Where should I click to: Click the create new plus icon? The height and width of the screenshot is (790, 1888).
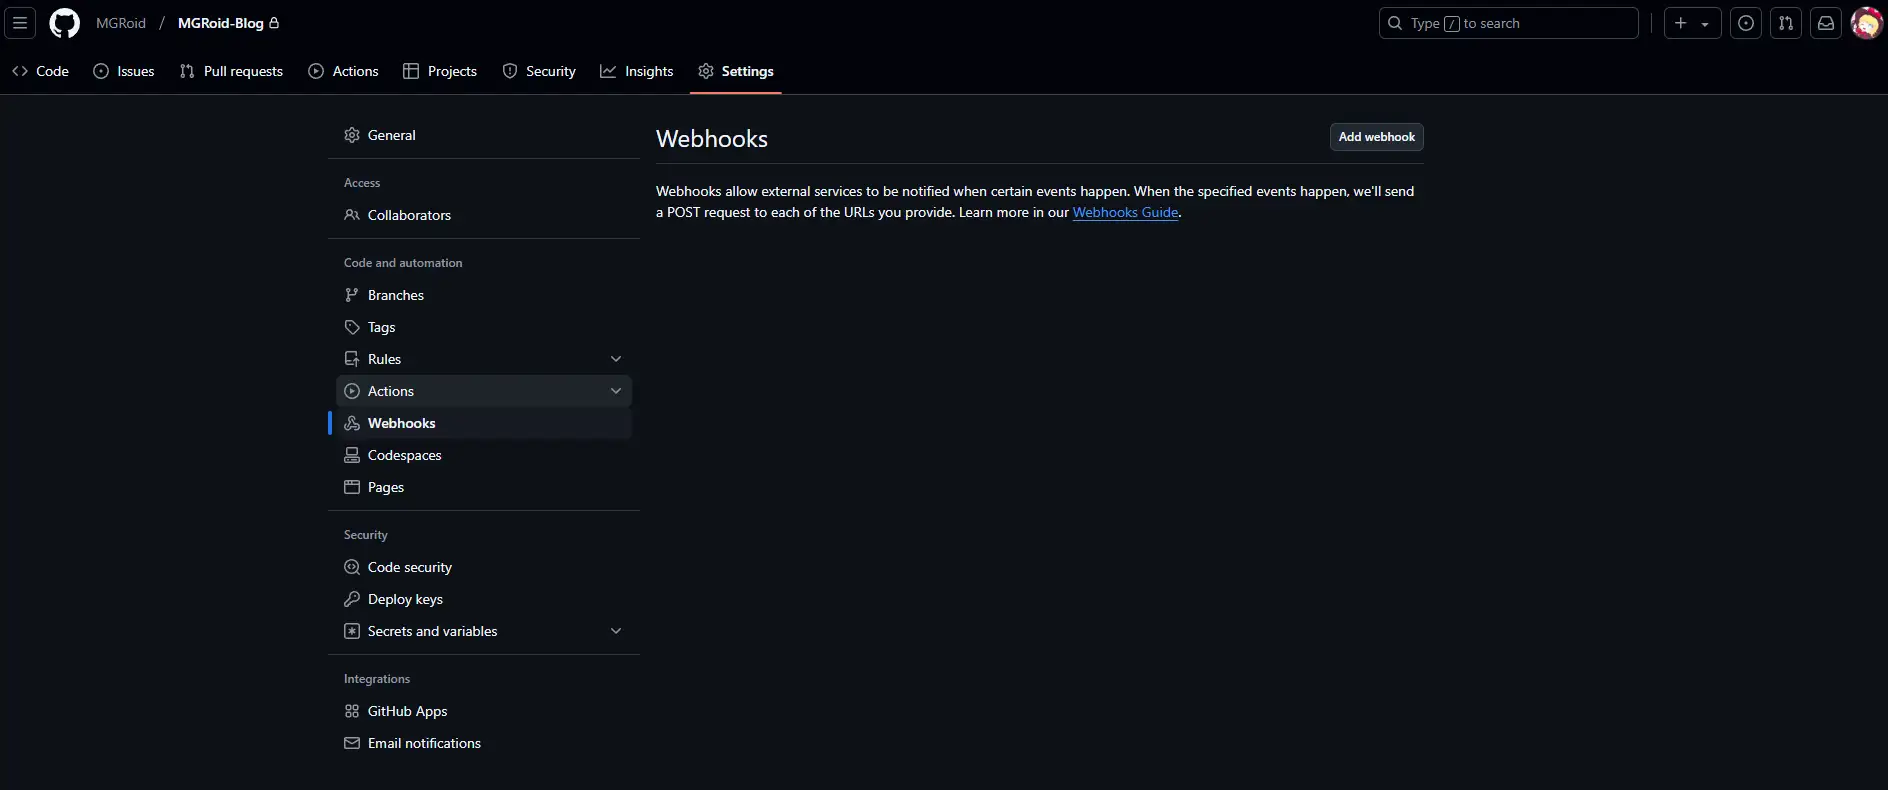pos(1681,23)
